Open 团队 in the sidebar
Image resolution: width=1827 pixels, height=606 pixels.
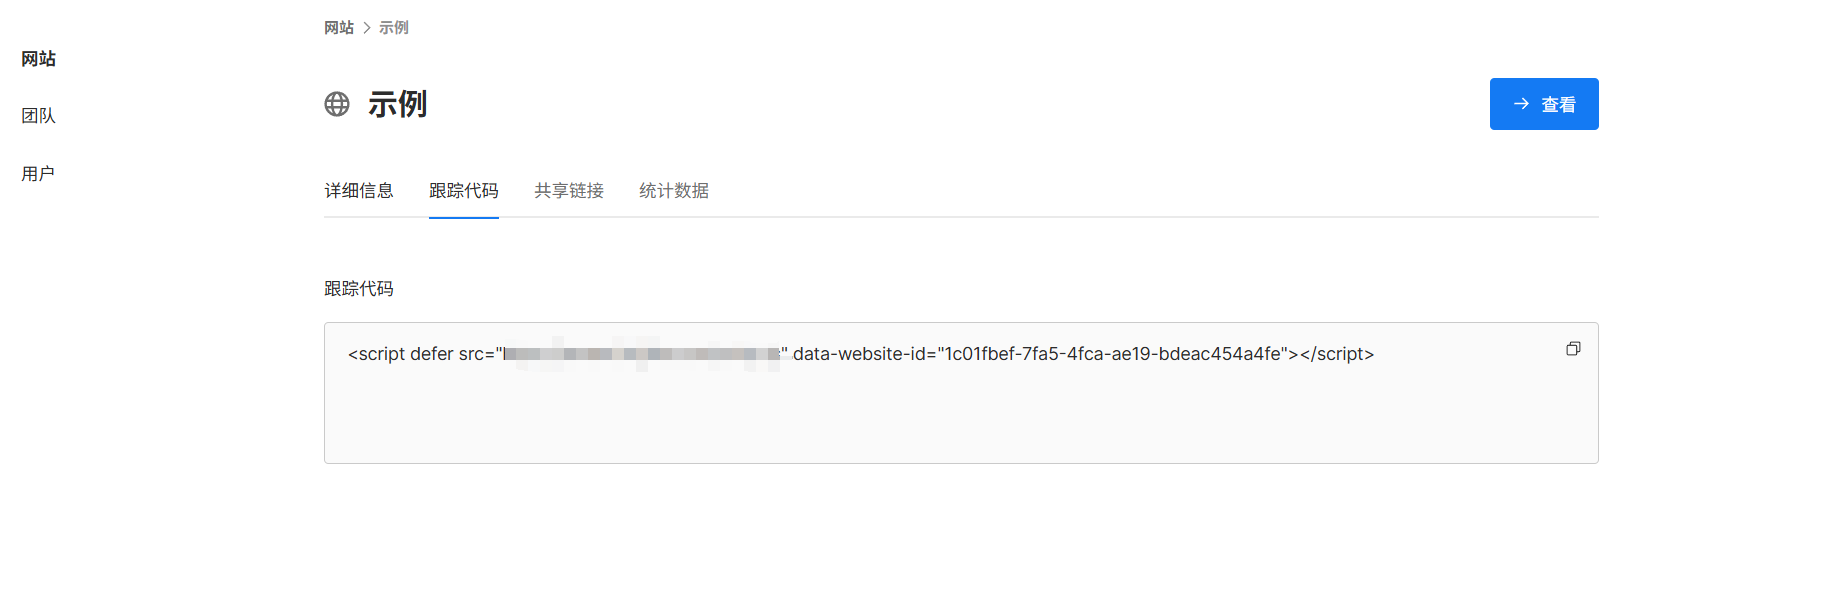pyautogui.click(x=39, y=116)
